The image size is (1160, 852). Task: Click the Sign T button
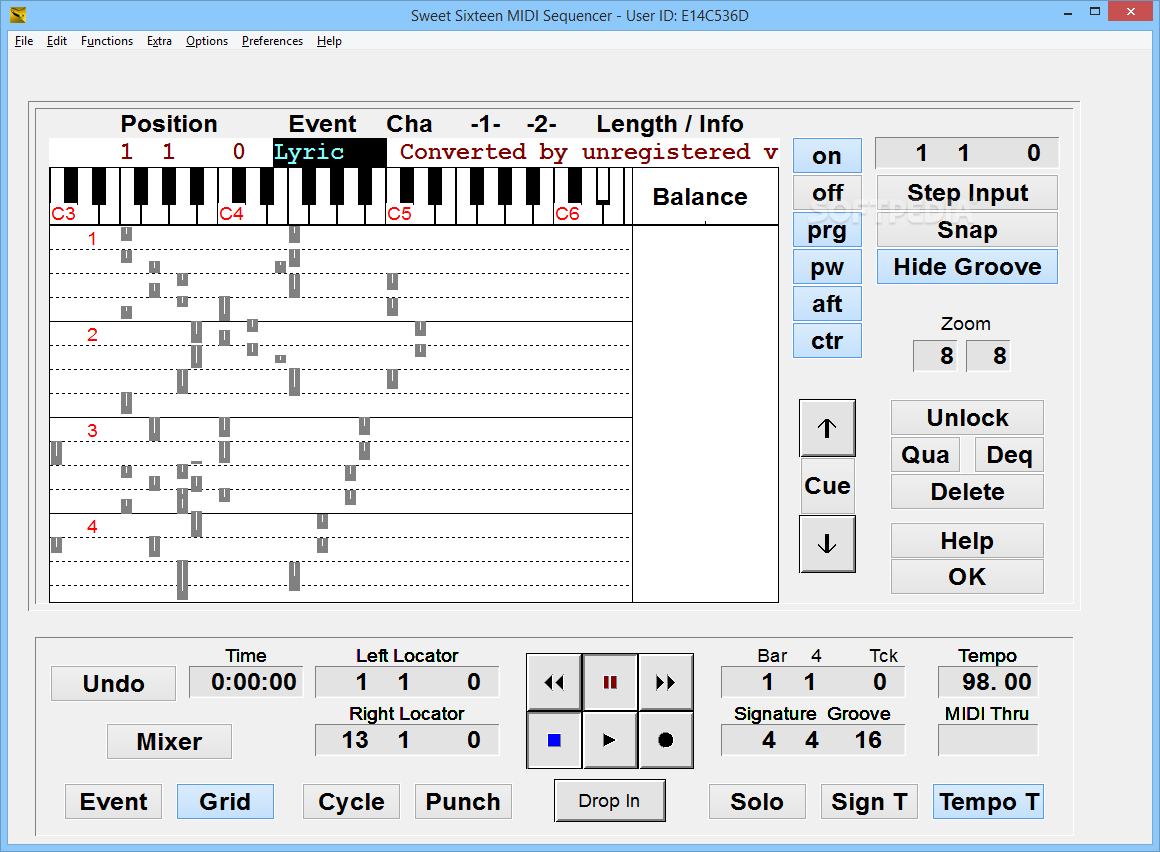(x=869, y=802)
